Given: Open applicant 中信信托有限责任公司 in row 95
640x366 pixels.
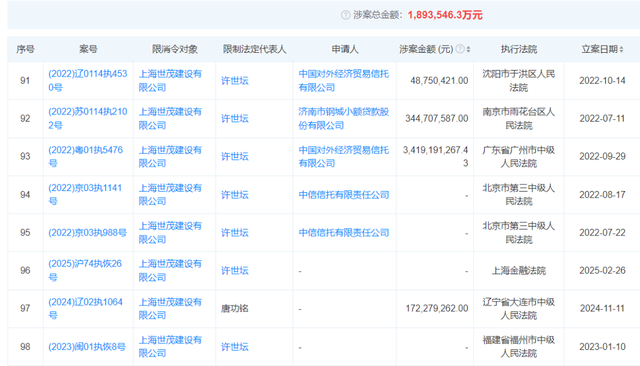Looking at the screenshot, I should point(344,233).
